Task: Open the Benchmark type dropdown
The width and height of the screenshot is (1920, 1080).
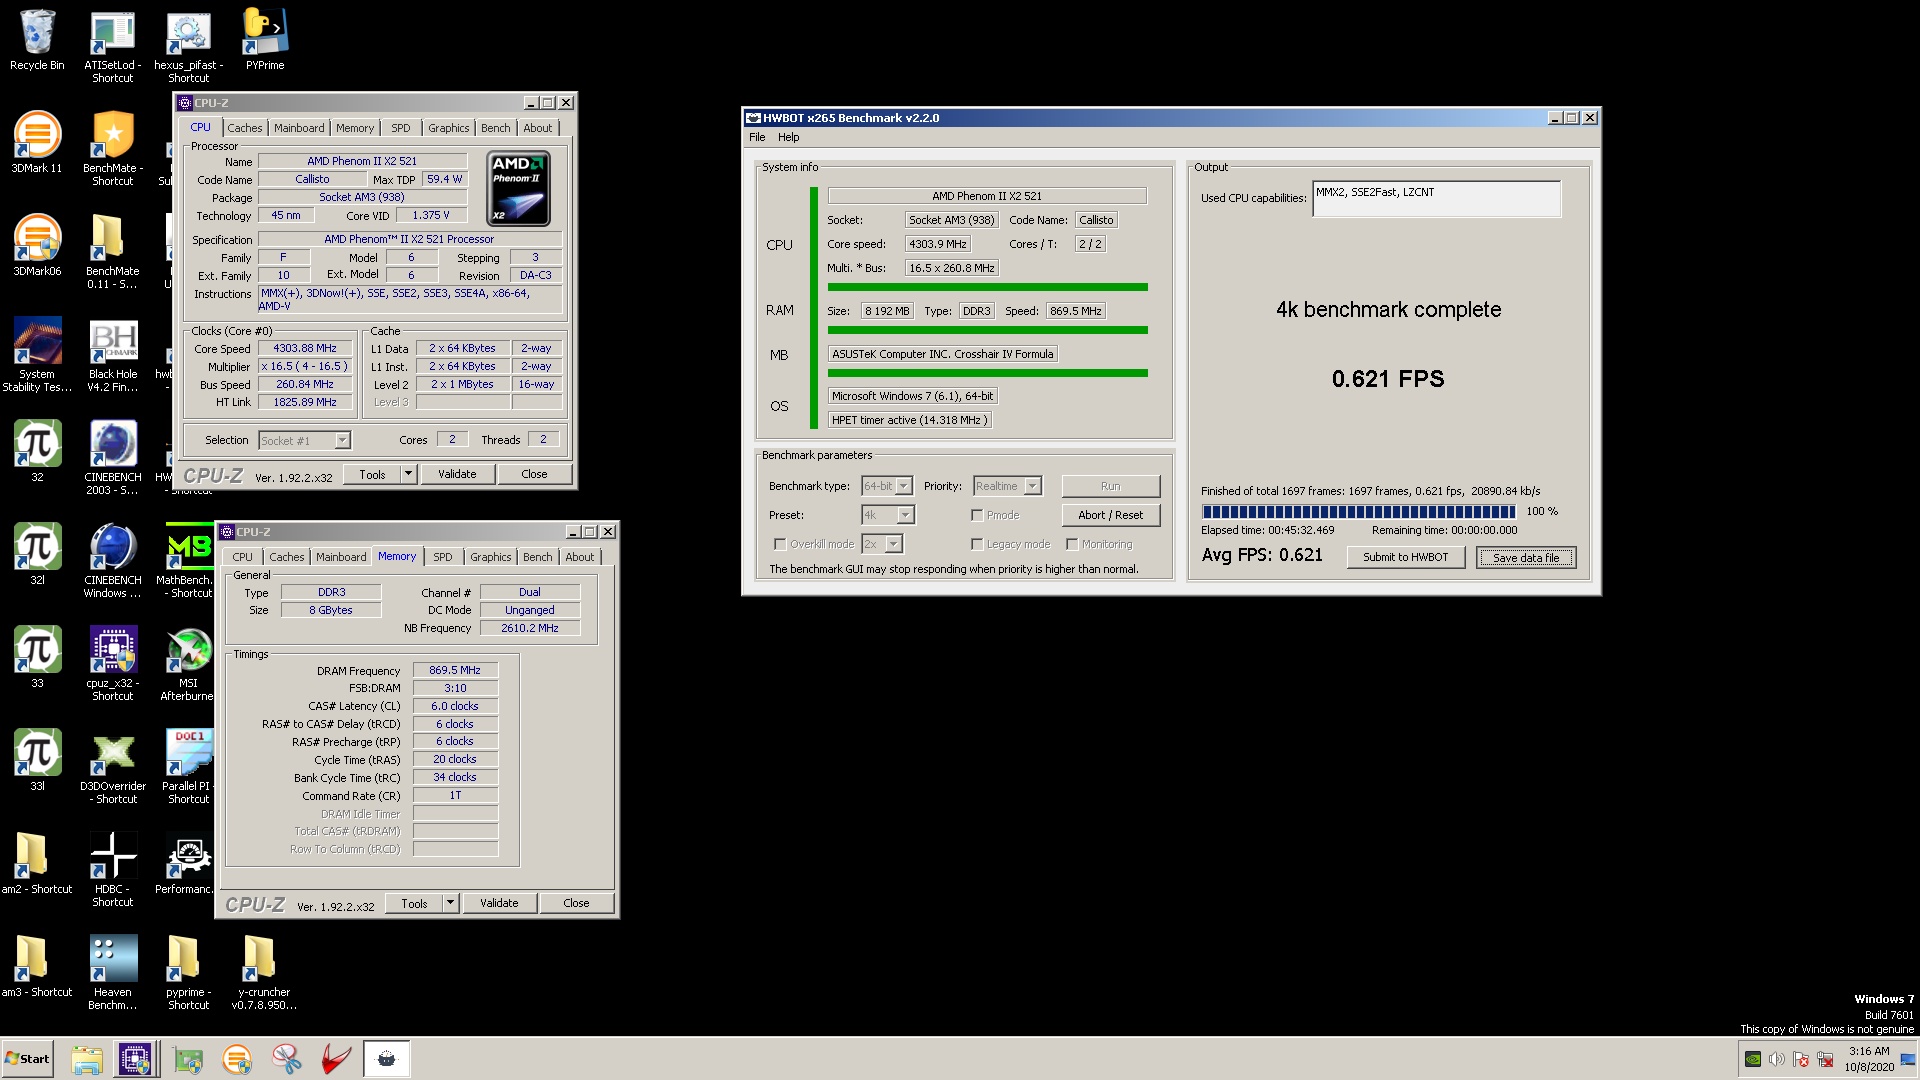Action: pyautogui.click(x=887, y=486)
